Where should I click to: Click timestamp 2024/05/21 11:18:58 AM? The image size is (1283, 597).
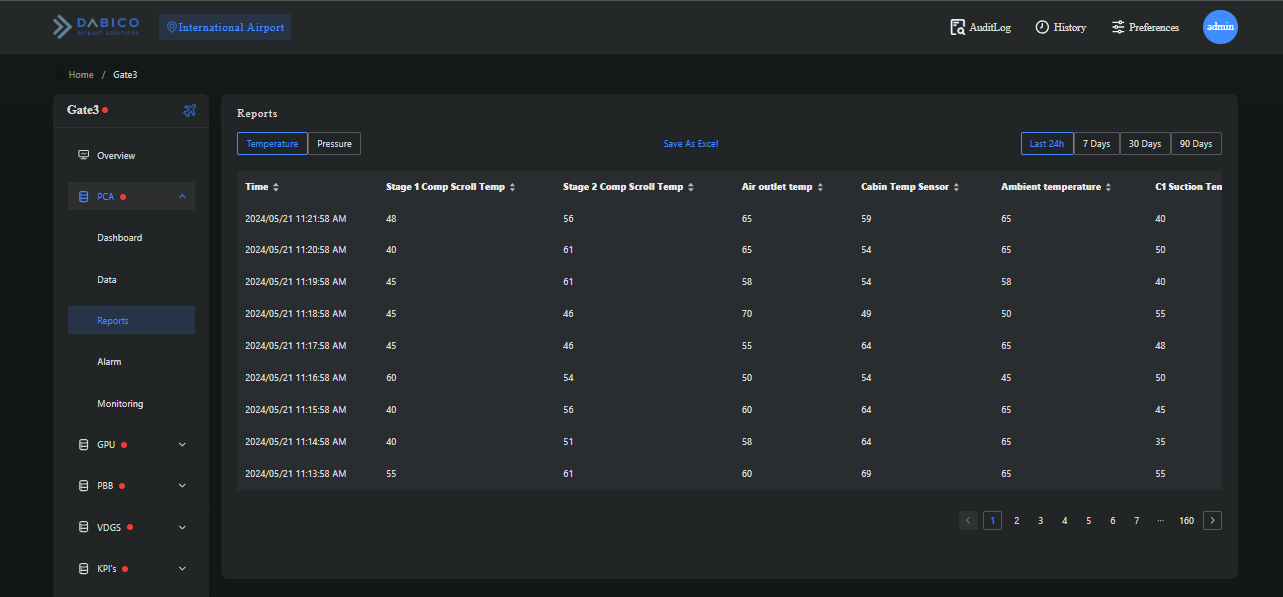point(296,314)
